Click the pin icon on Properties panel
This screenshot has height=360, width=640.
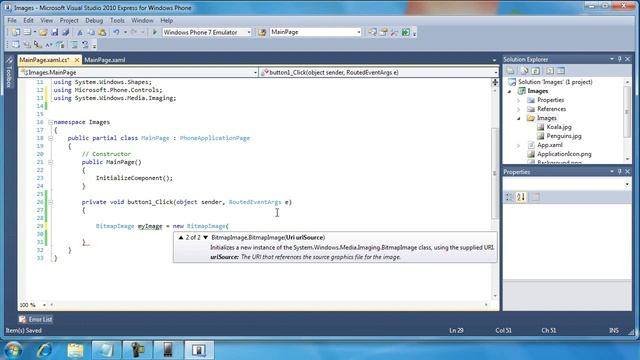[x=620, y=172]
